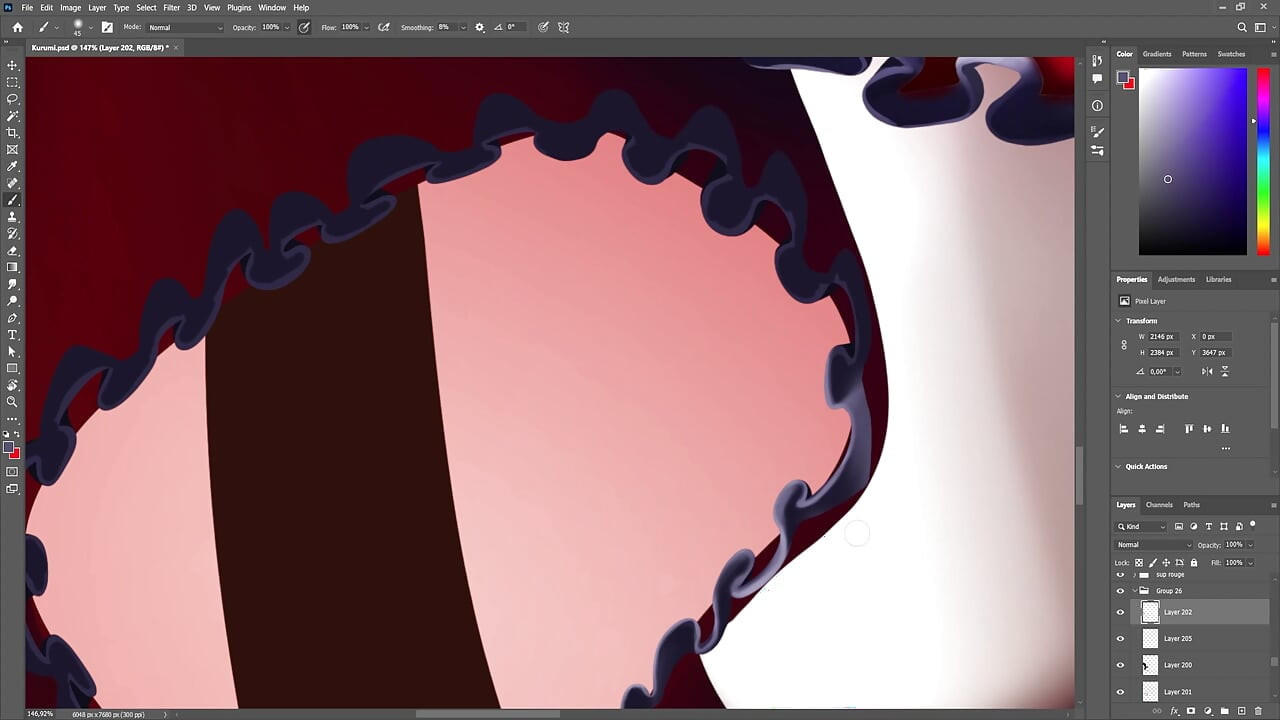Select the History Brush tool

(13, 233)
